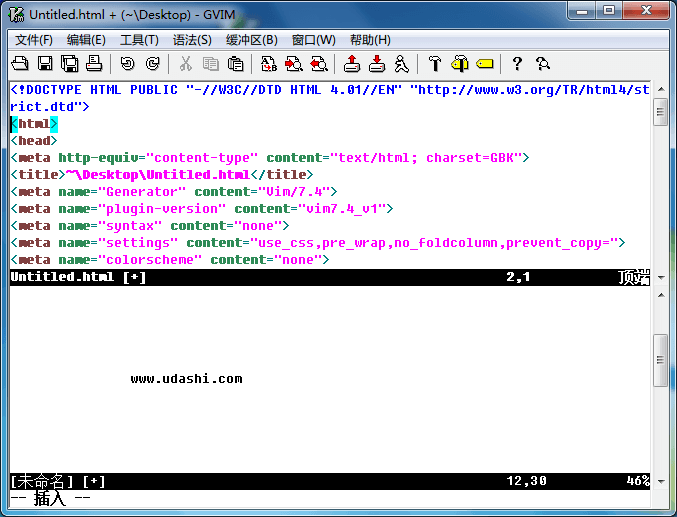Open Find and Replace tool

[269, 64]
